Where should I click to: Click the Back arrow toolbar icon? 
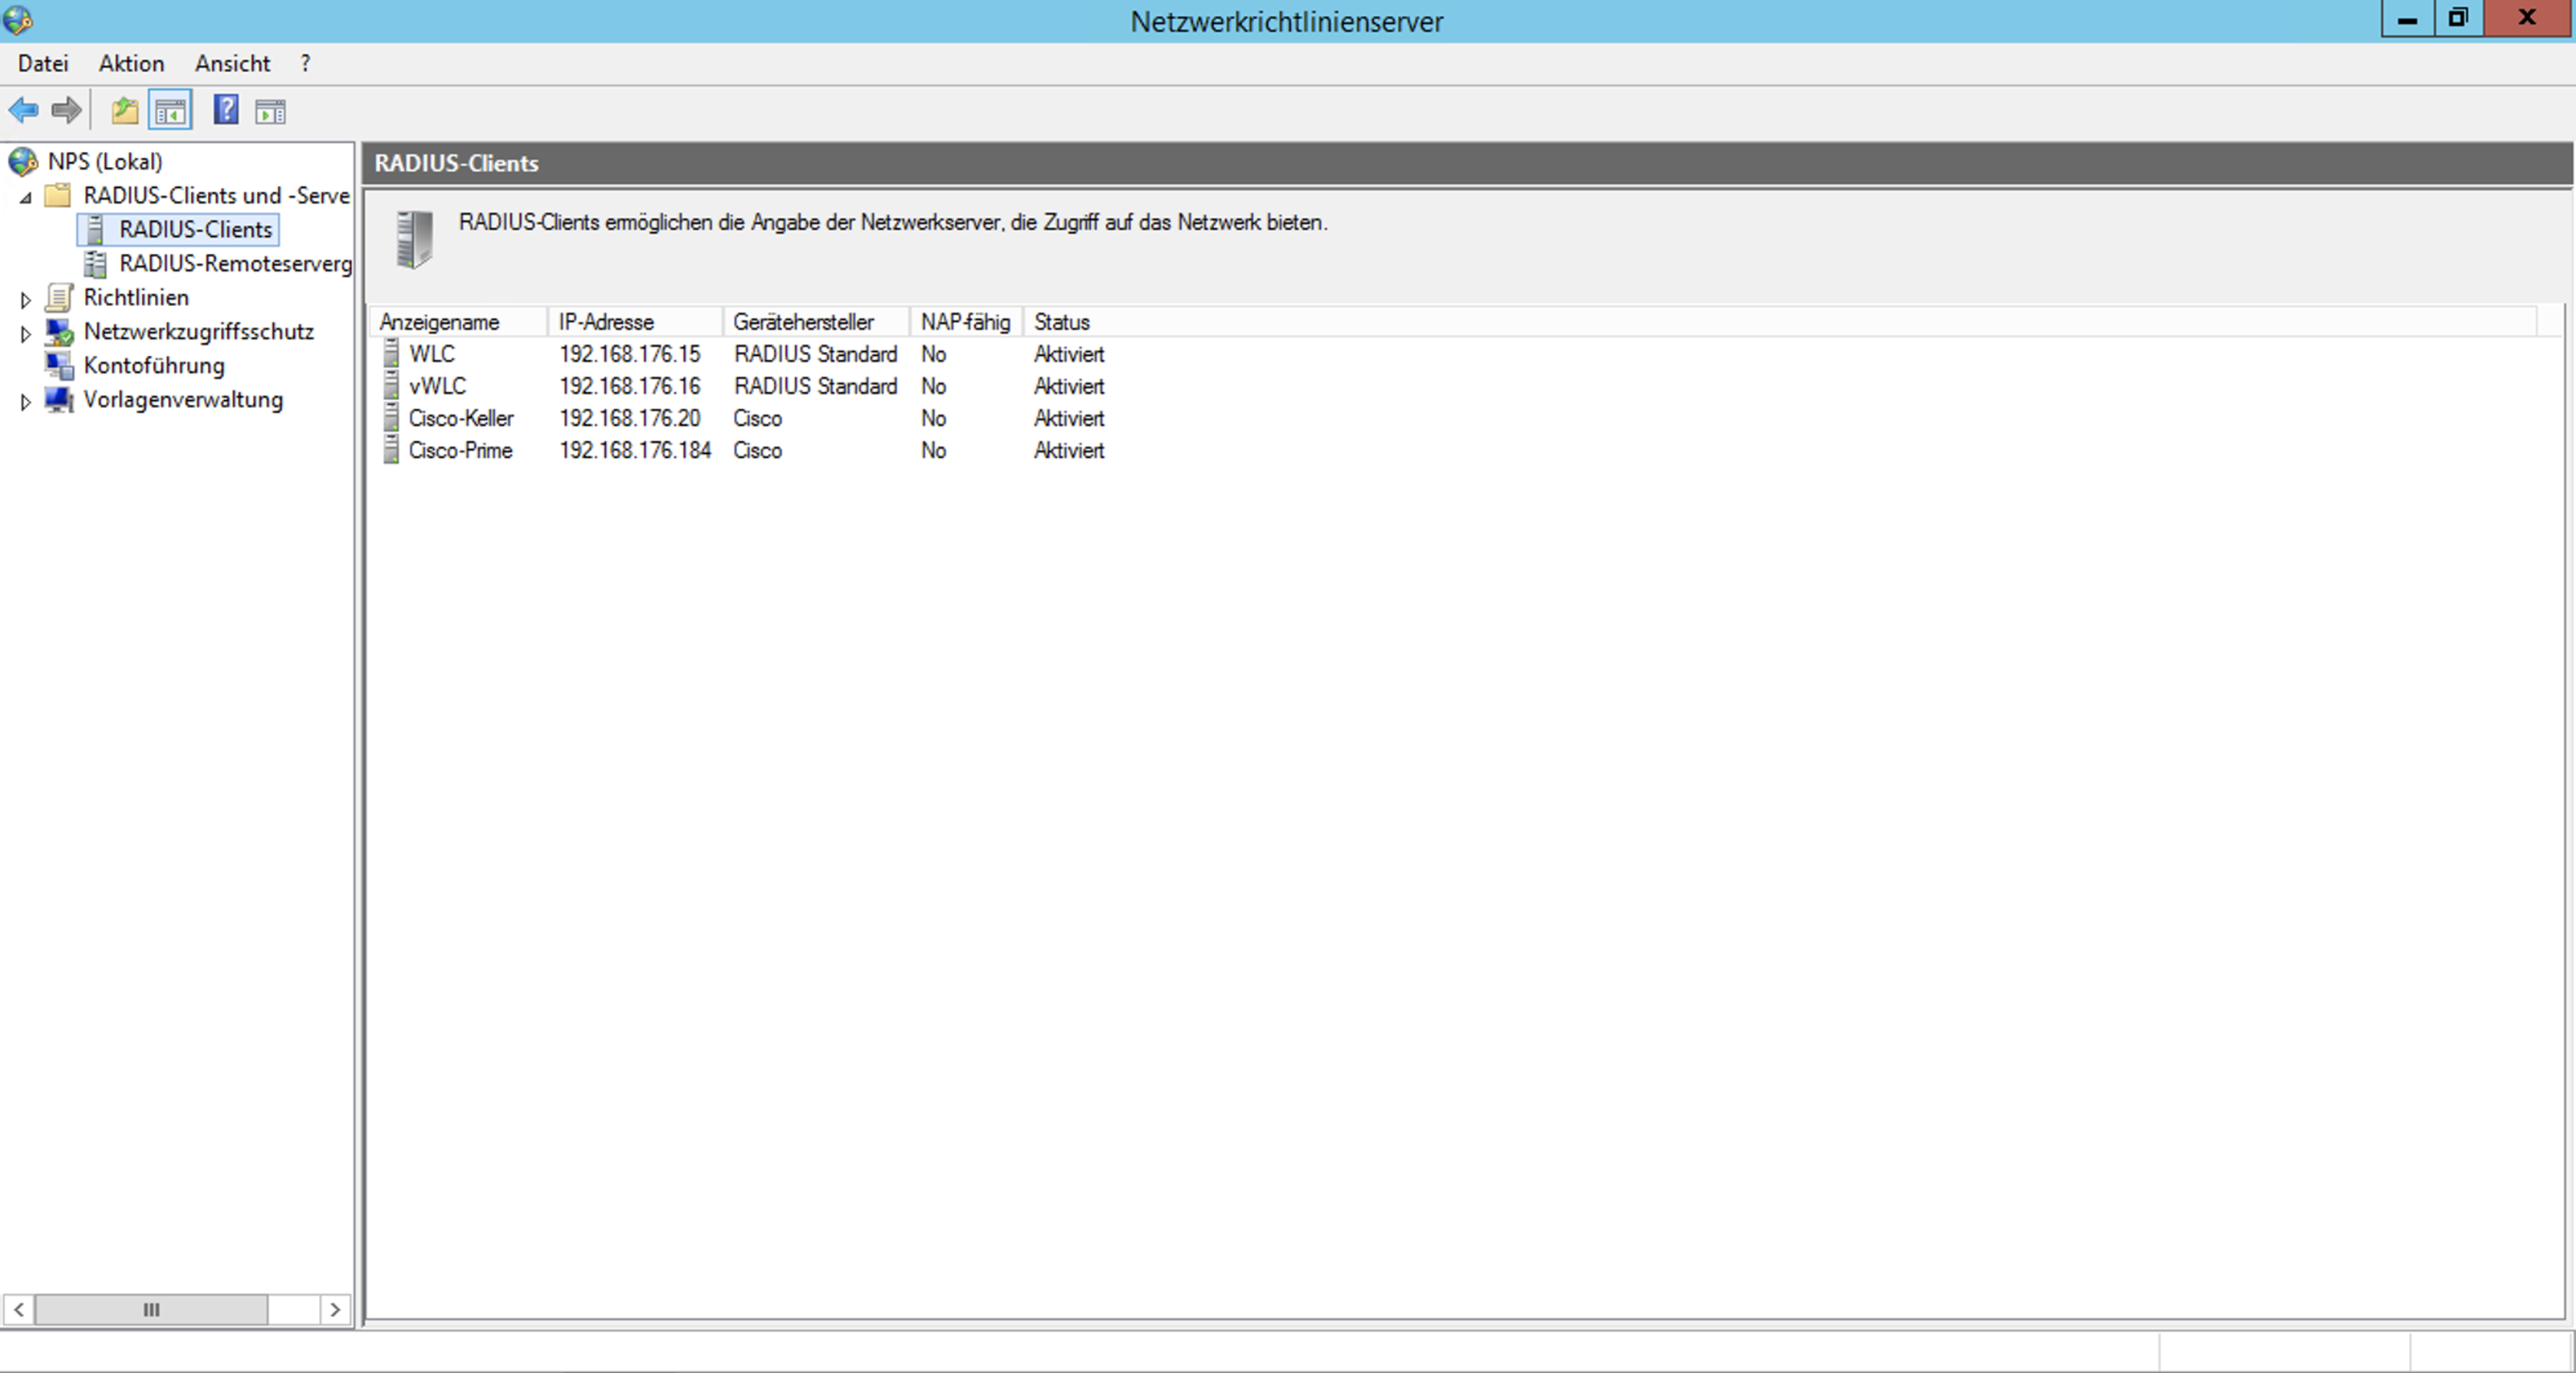[23, 110]
